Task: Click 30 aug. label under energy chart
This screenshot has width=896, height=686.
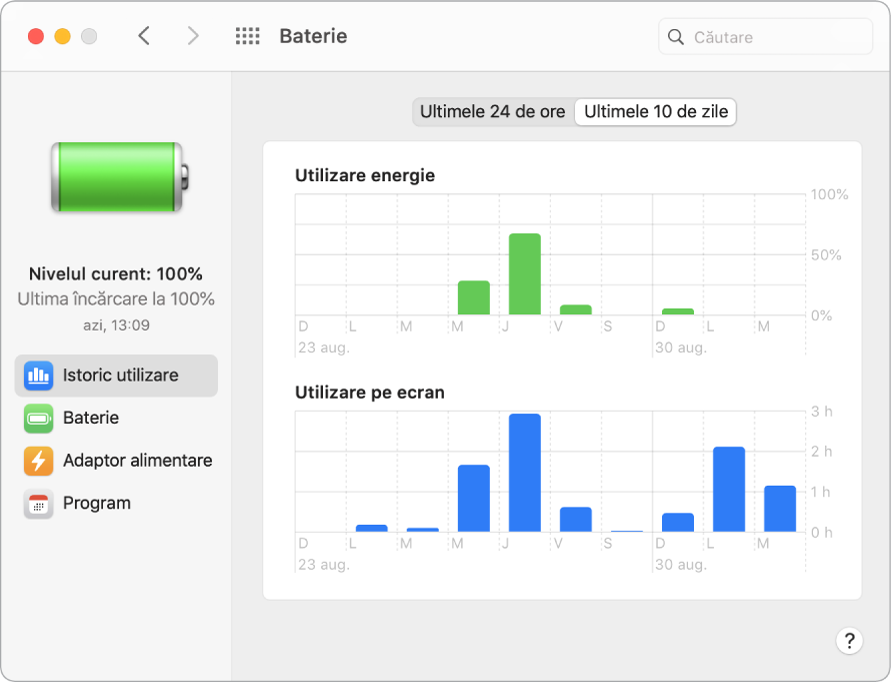Action: point(681,348)
